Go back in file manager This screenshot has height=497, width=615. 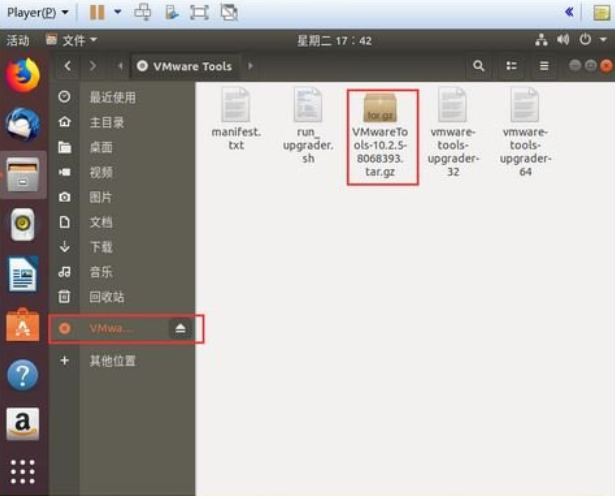(68, 66)
